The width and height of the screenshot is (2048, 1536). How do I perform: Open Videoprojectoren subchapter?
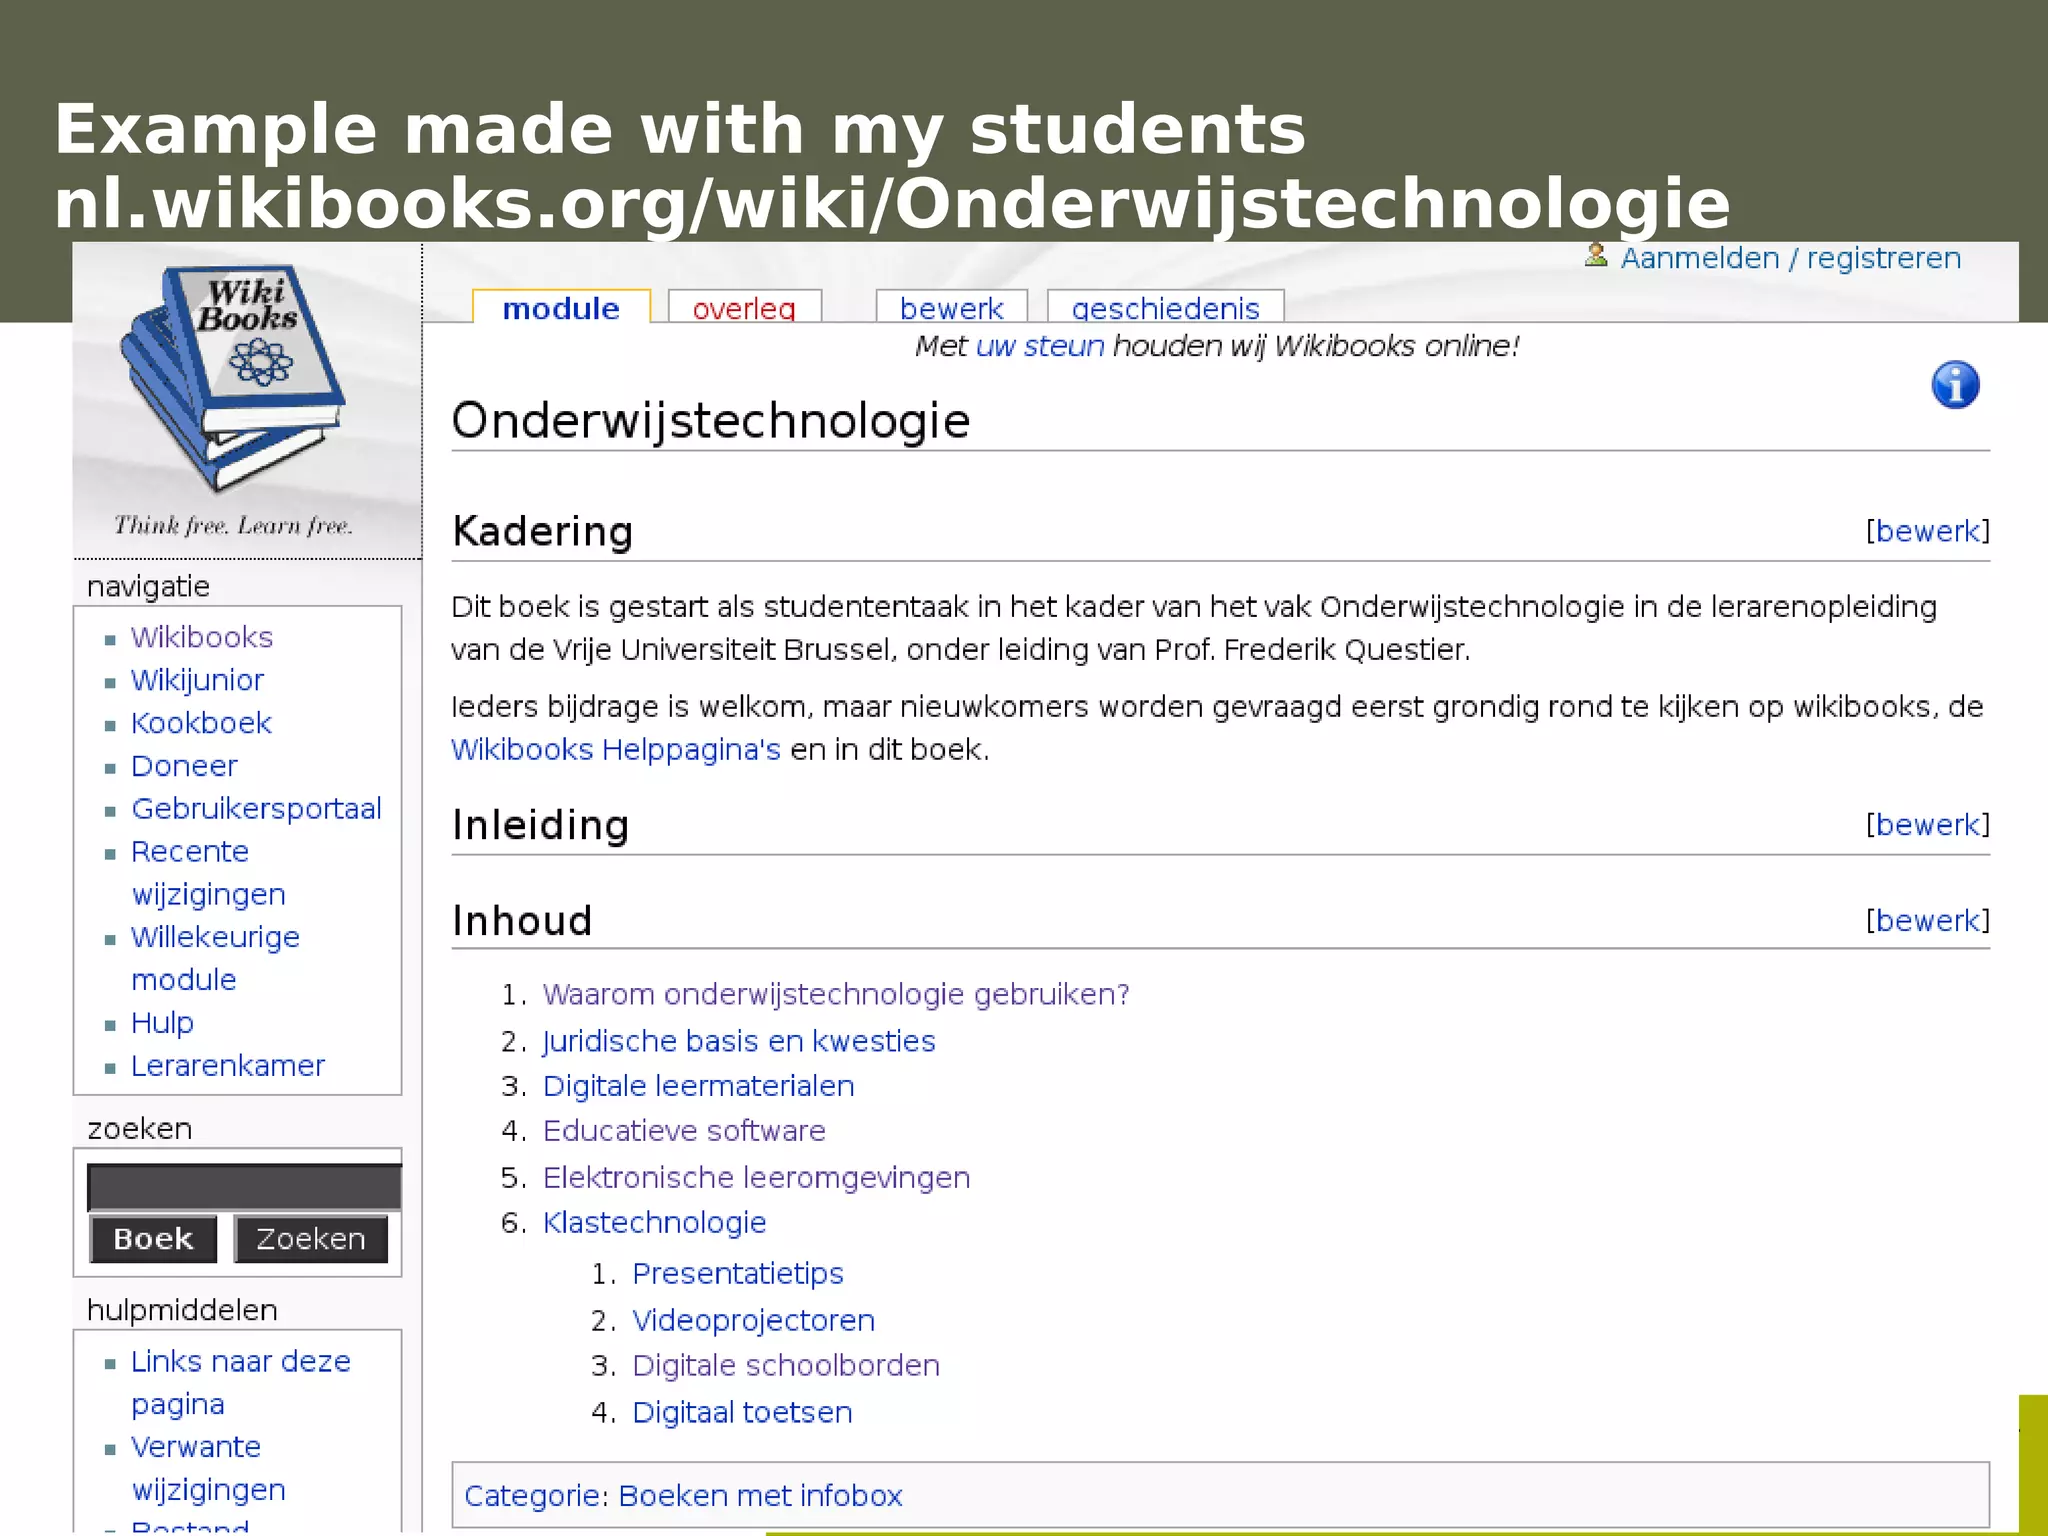coord(753,1320)
